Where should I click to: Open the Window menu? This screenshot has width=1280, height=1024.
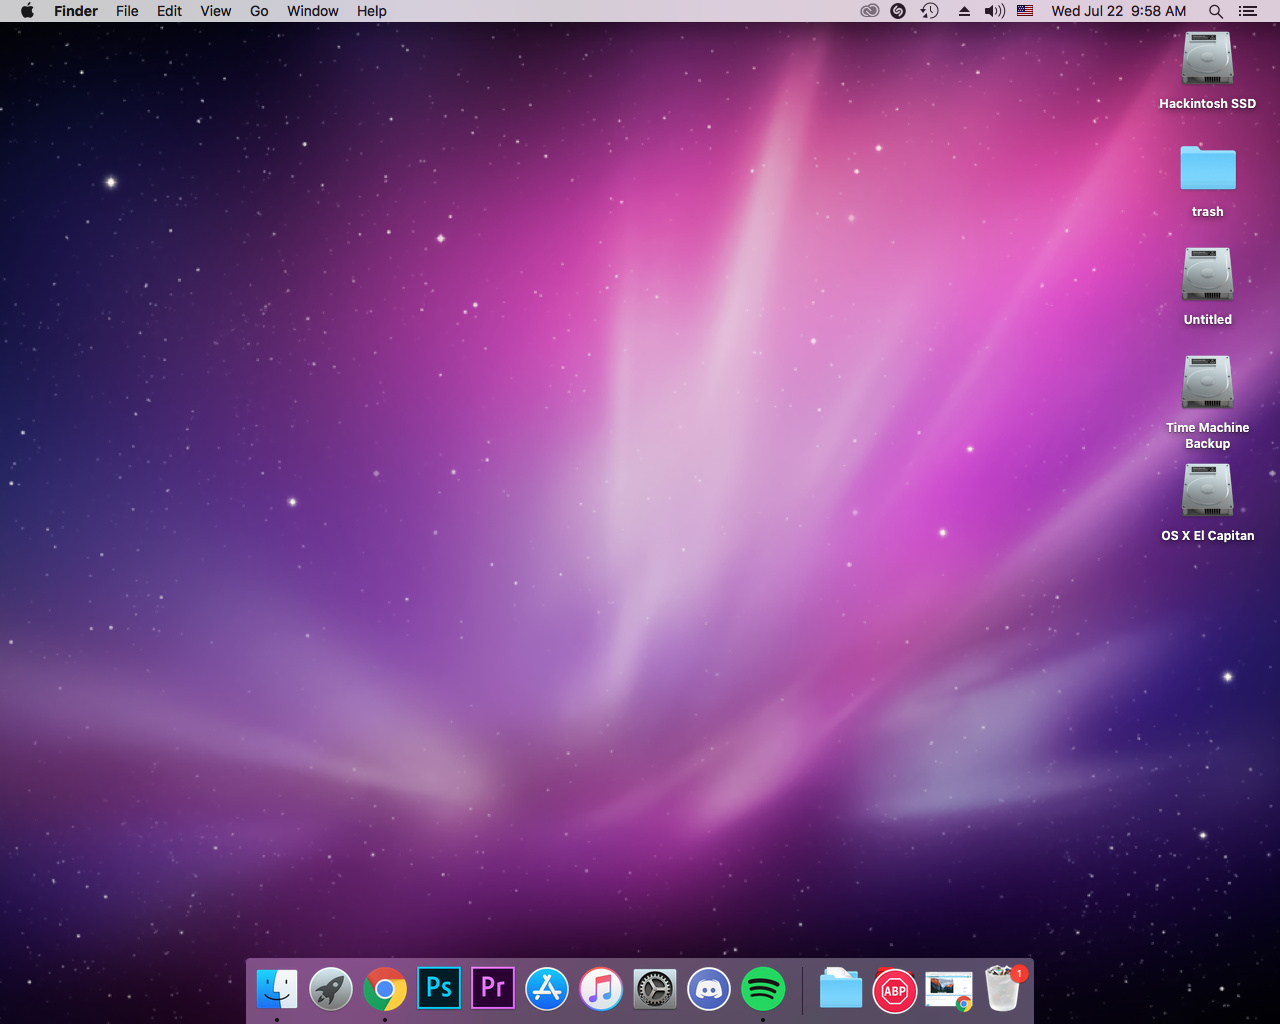[x=312, y=11]
